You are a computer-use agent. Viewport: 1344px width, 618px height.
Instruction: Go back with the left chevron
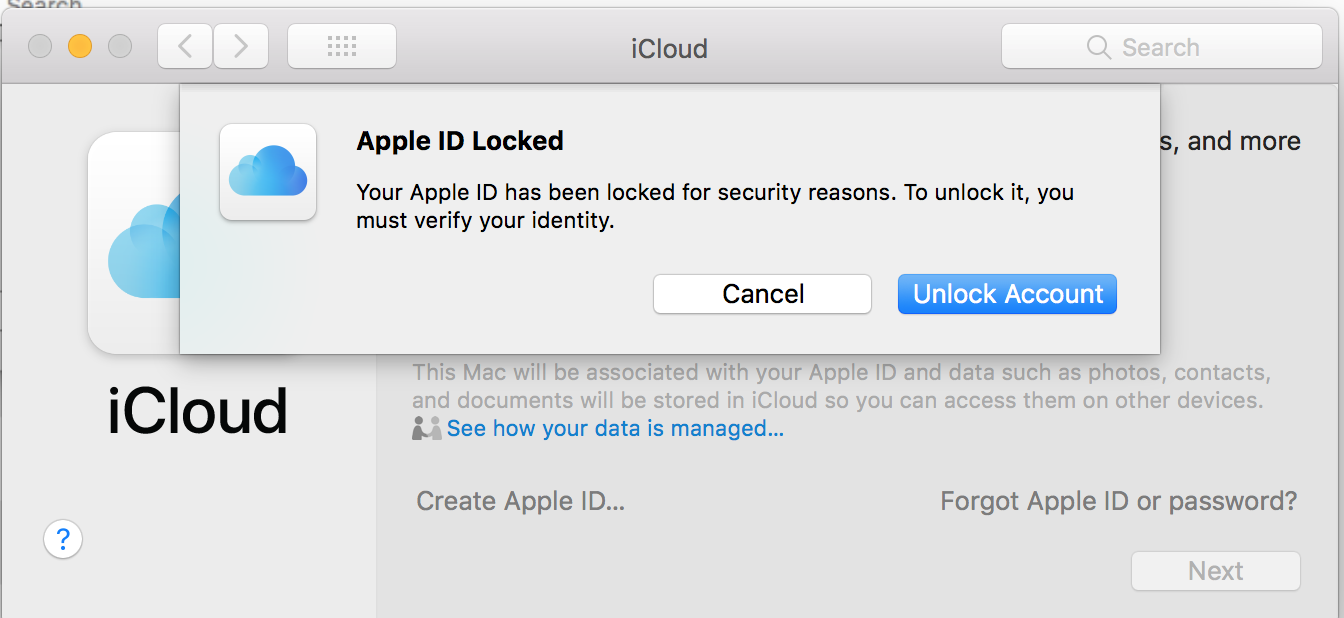click(184, 46)
